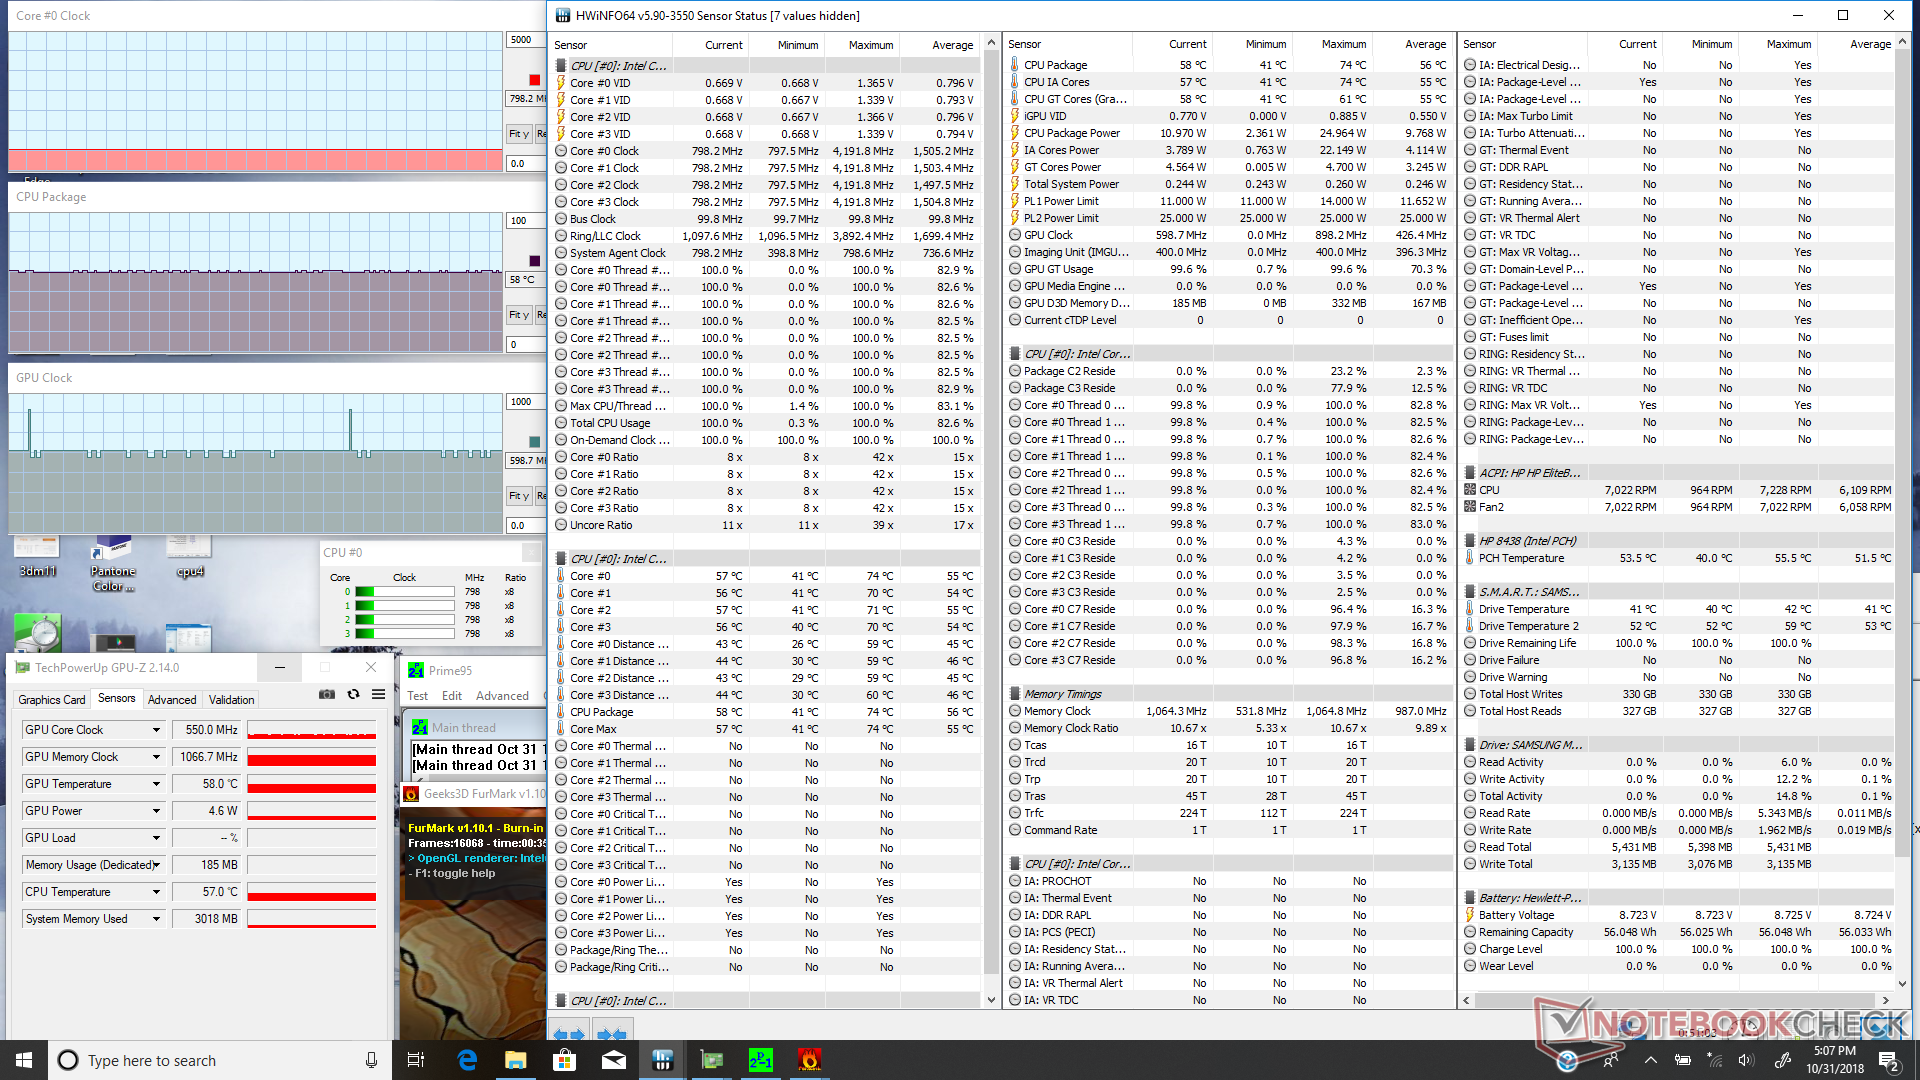Open the Validation tab in GPU-Z

pyautogui.click(x=231, y=700)
